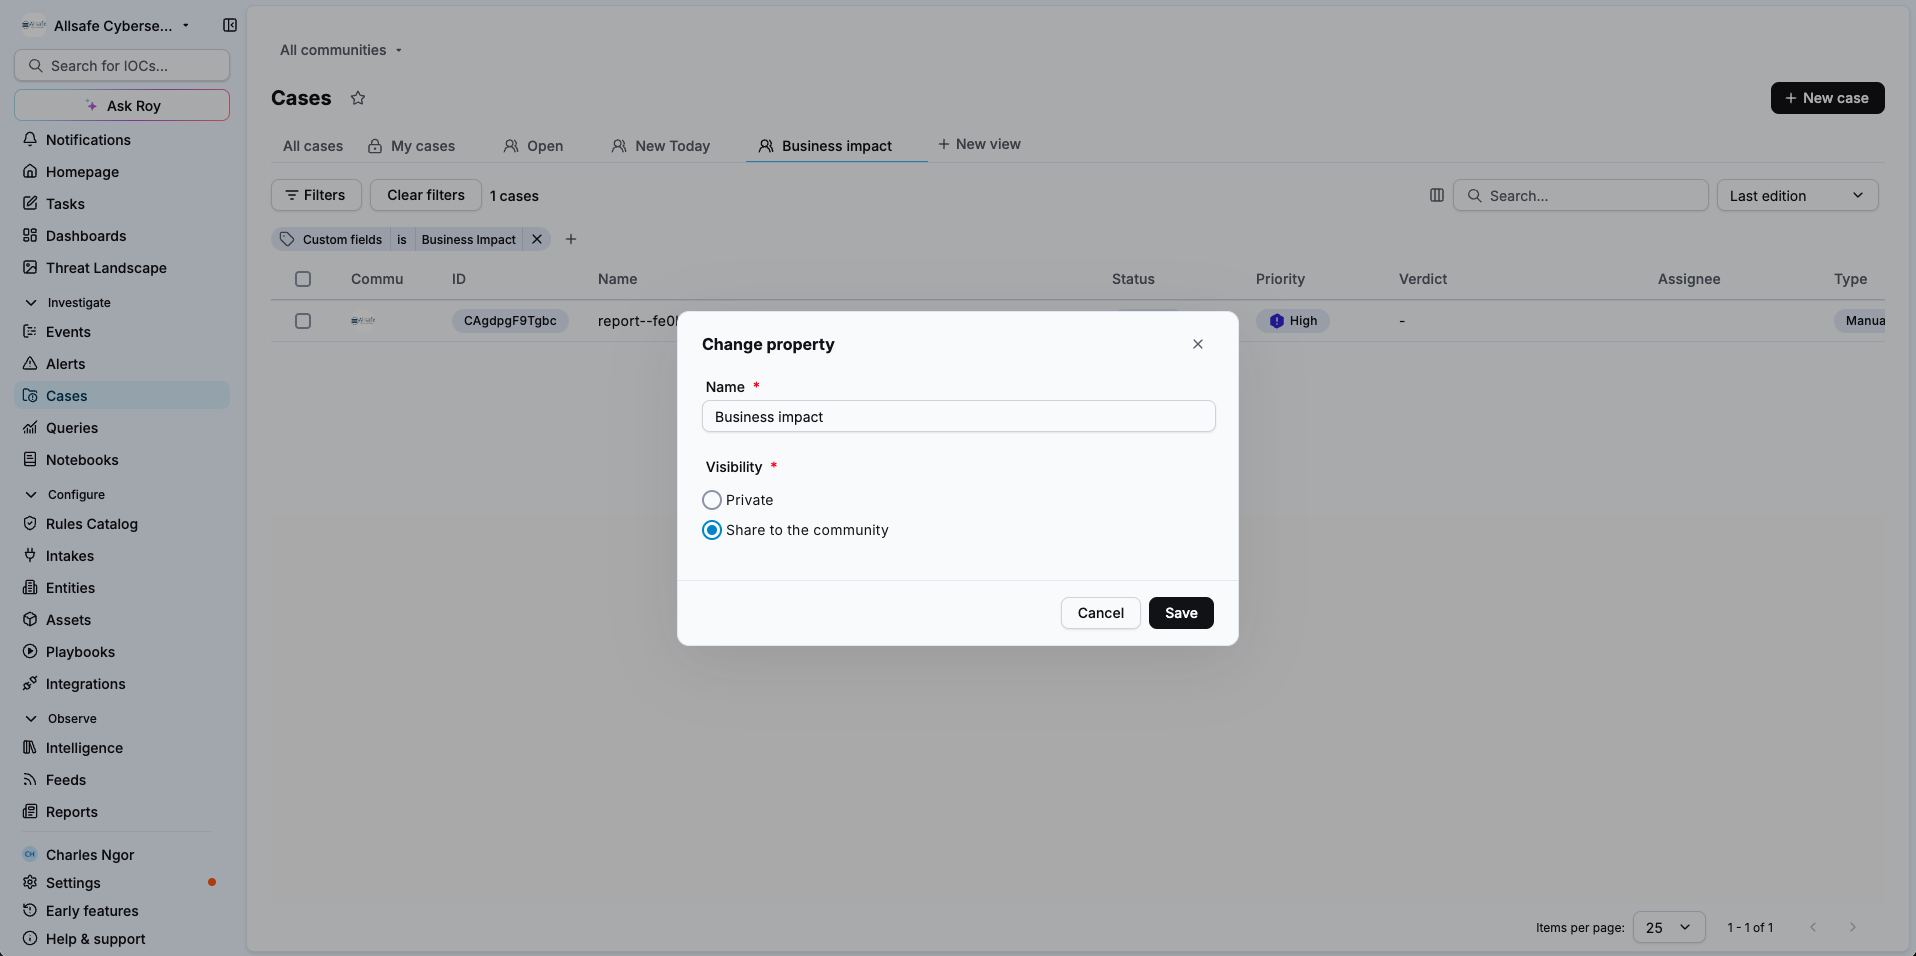Switch to the My cases tab
Image resolution: width=1916 pixels, height=956 pixels.
(x=411, y=146)
